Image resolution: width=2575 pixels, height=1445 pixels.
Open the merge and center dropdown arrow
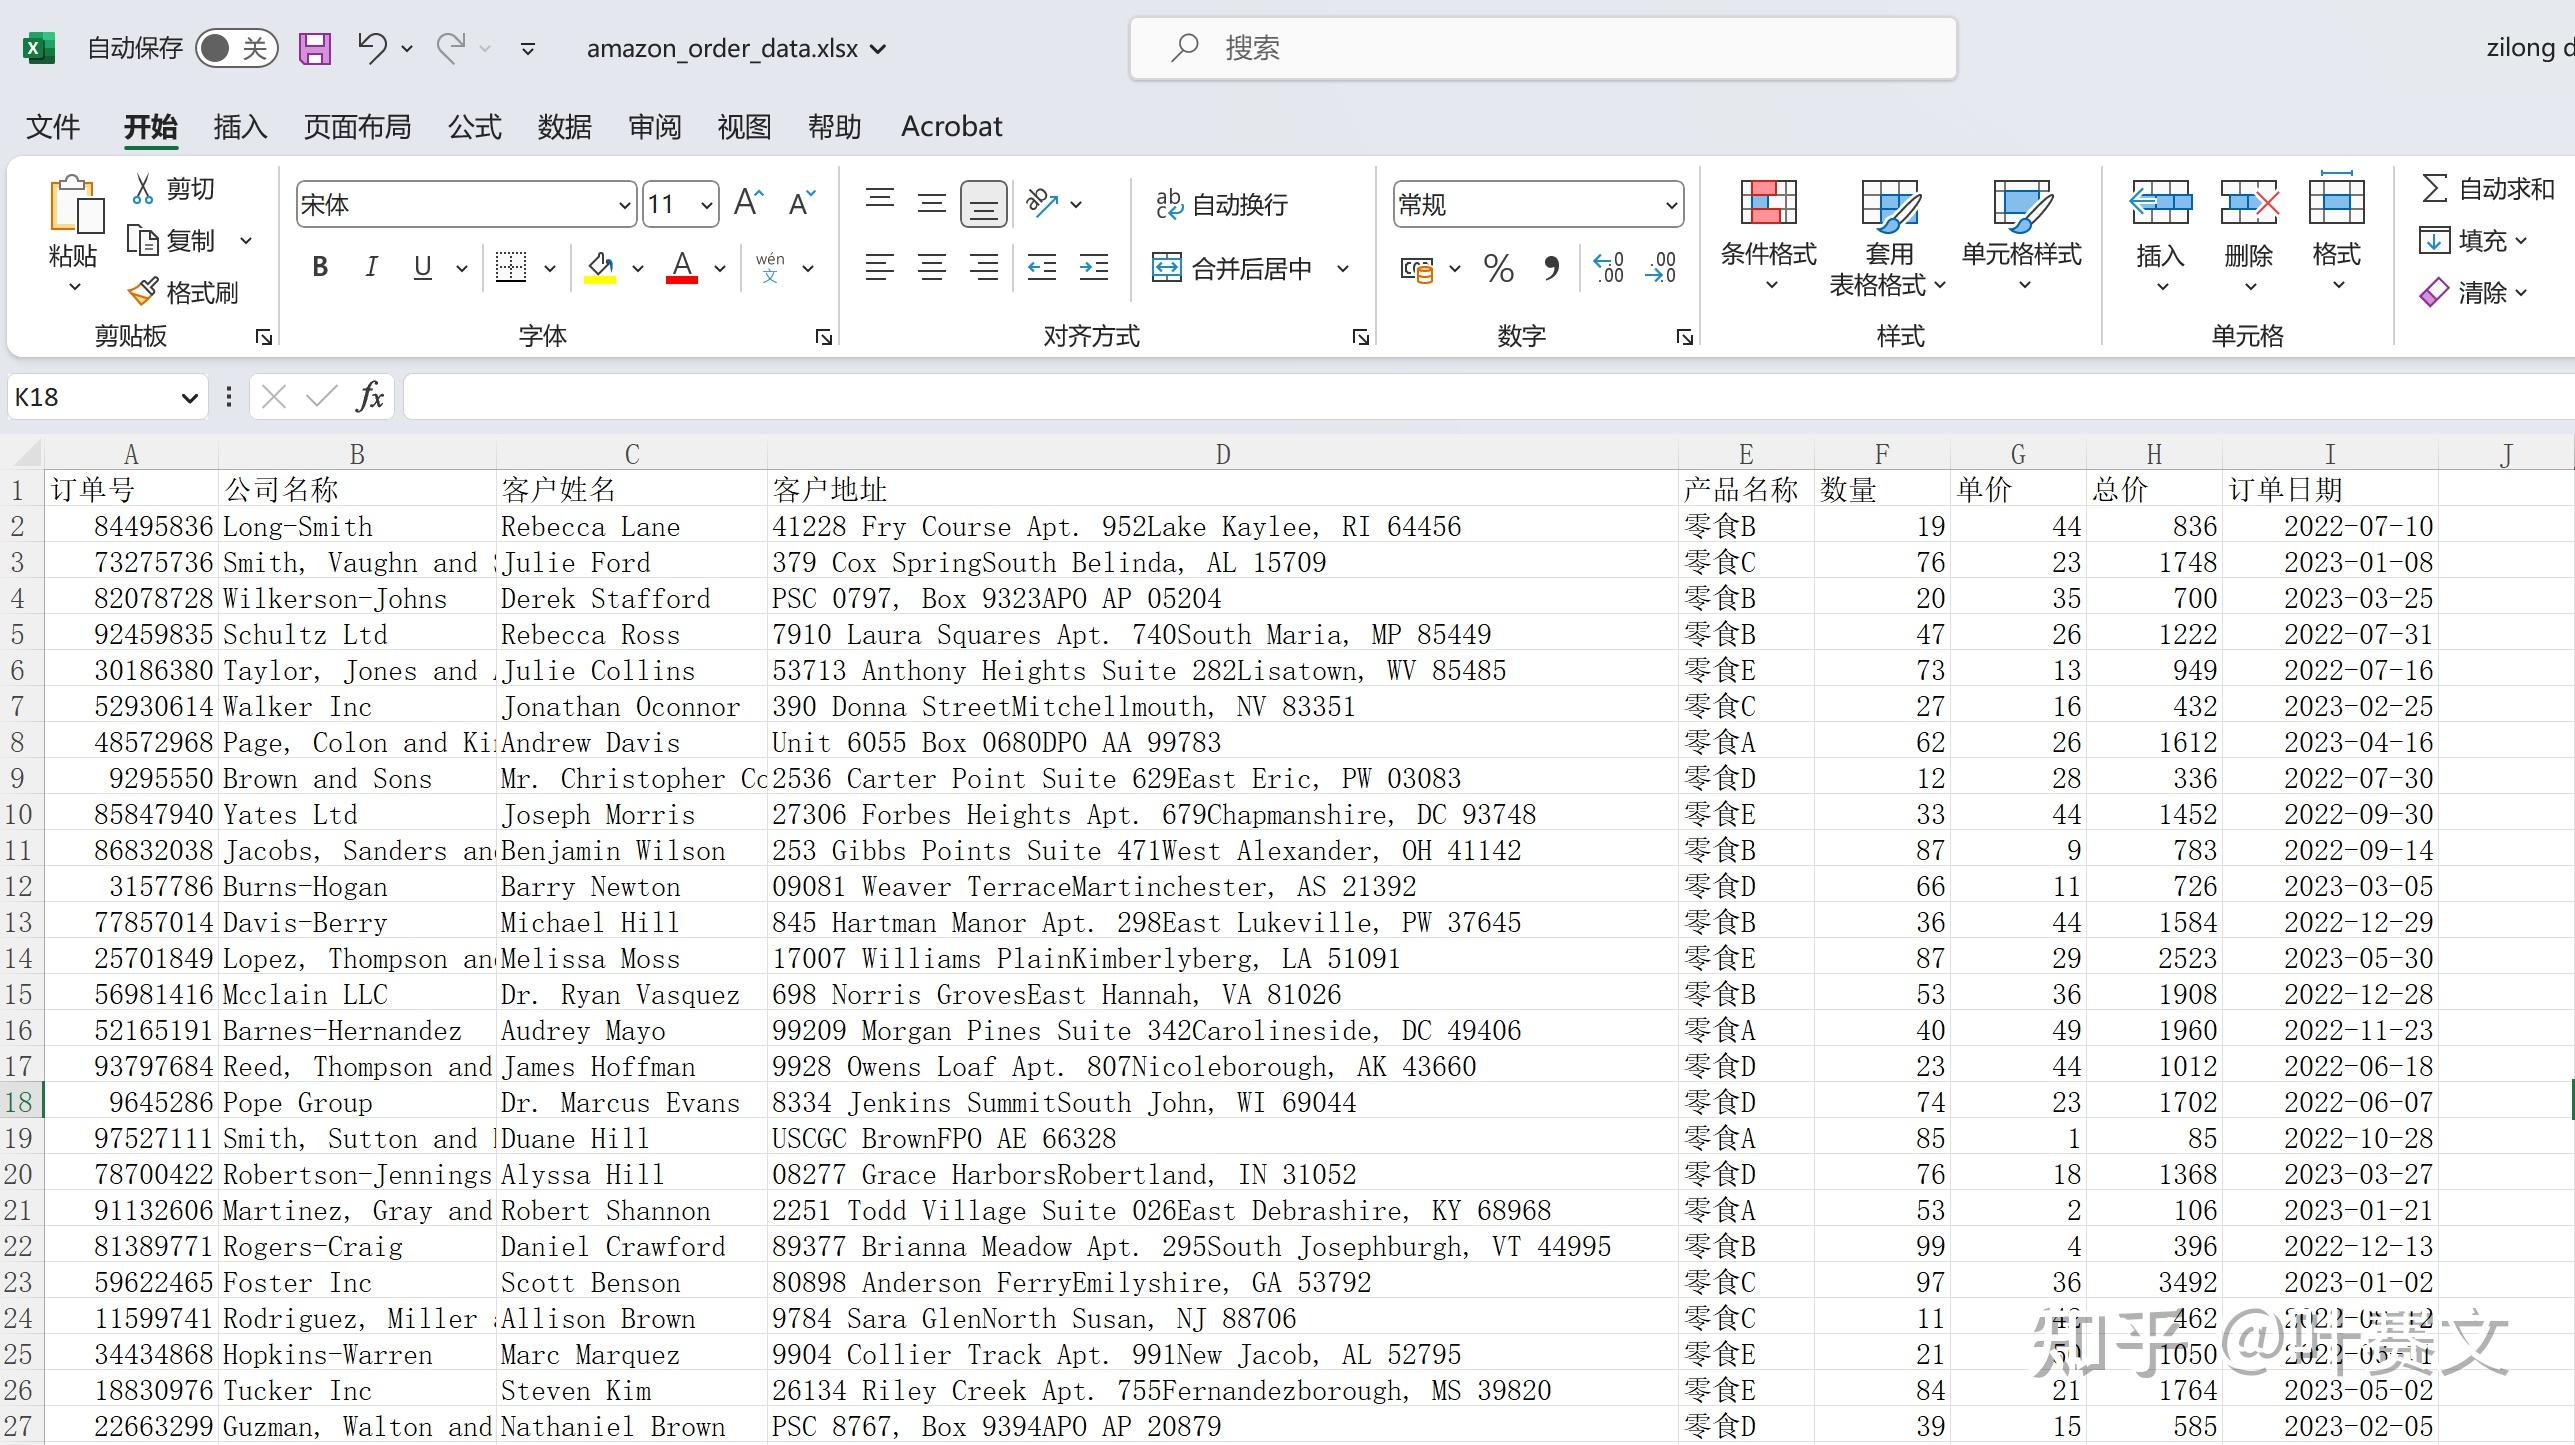(1343, 268)
